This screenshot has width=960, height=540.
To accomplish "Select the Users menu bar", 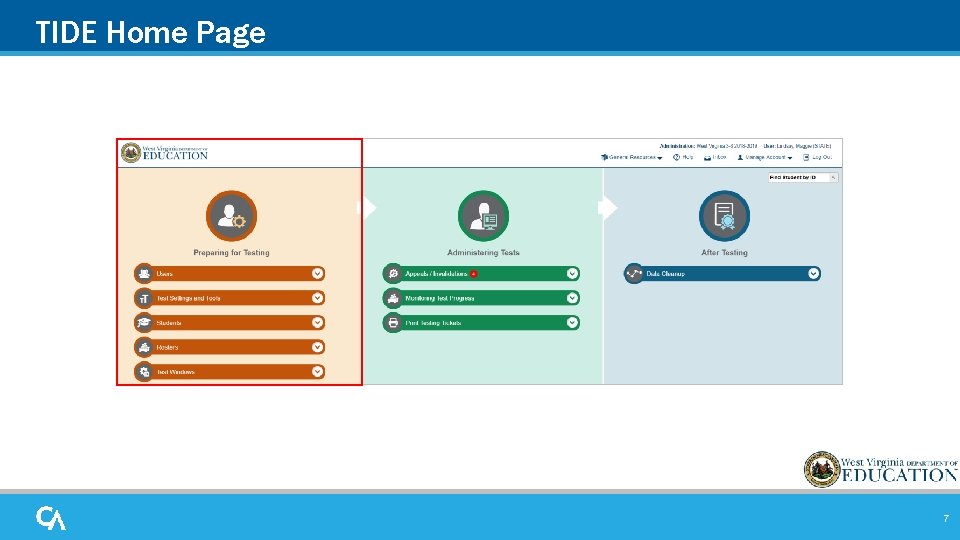I will pyautogui.click(x=230, y=274).
